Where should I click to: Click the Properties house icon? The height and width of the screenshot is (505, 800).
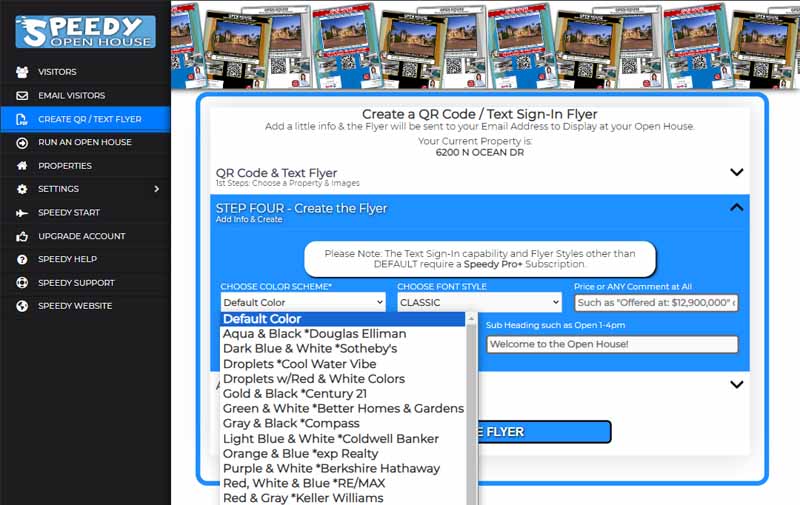(22, 166)
